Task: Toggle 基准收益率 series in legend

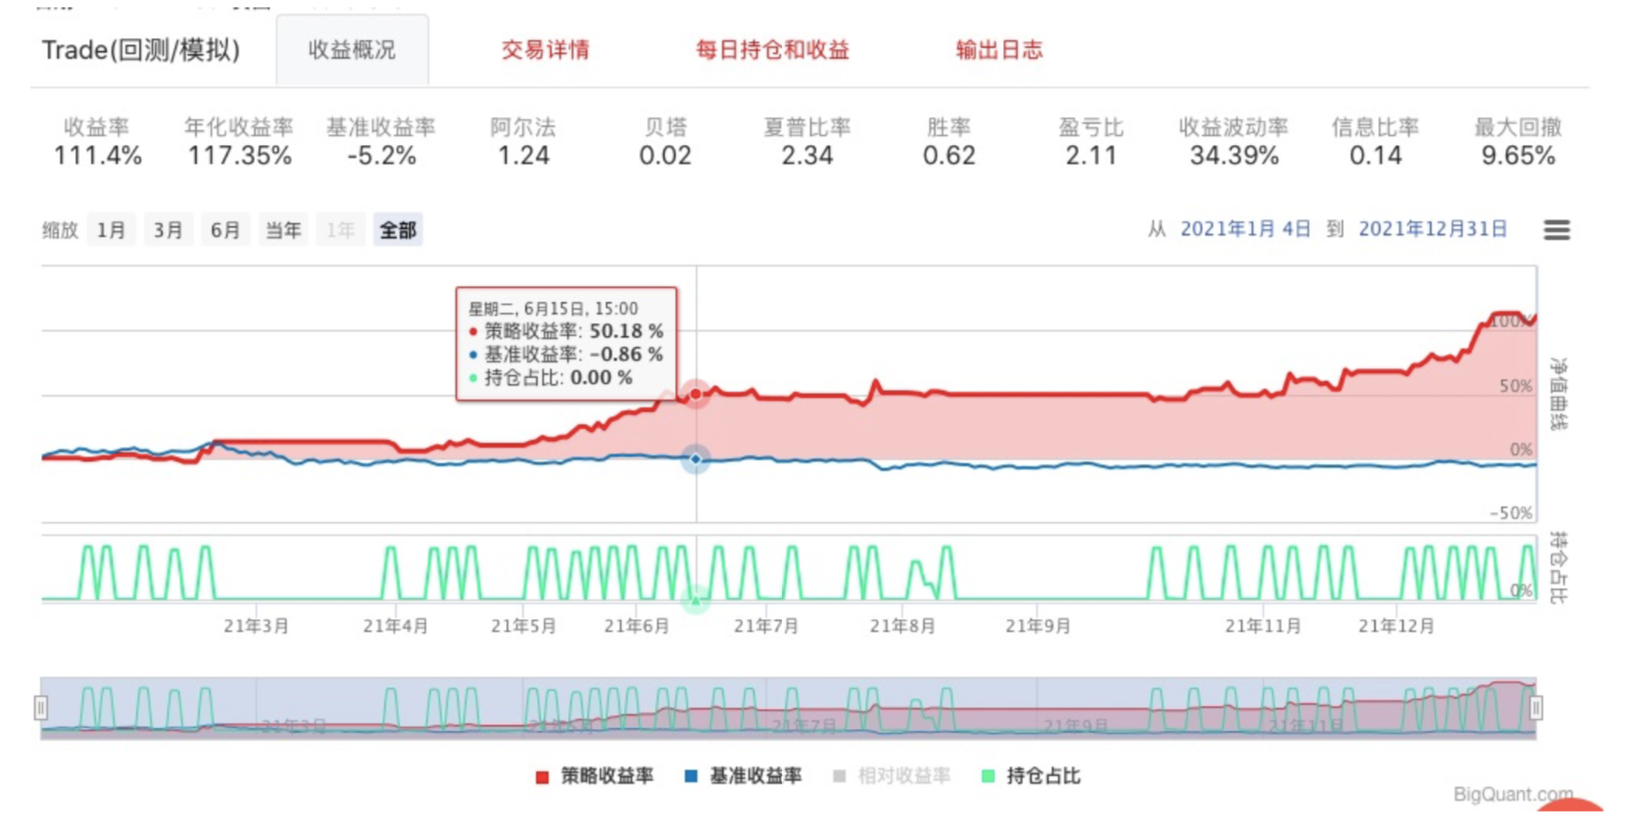Action: (743, 776)
